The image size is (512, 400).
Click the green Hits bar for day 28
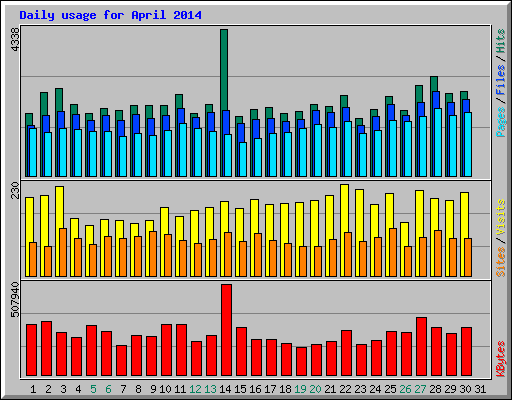434,84
